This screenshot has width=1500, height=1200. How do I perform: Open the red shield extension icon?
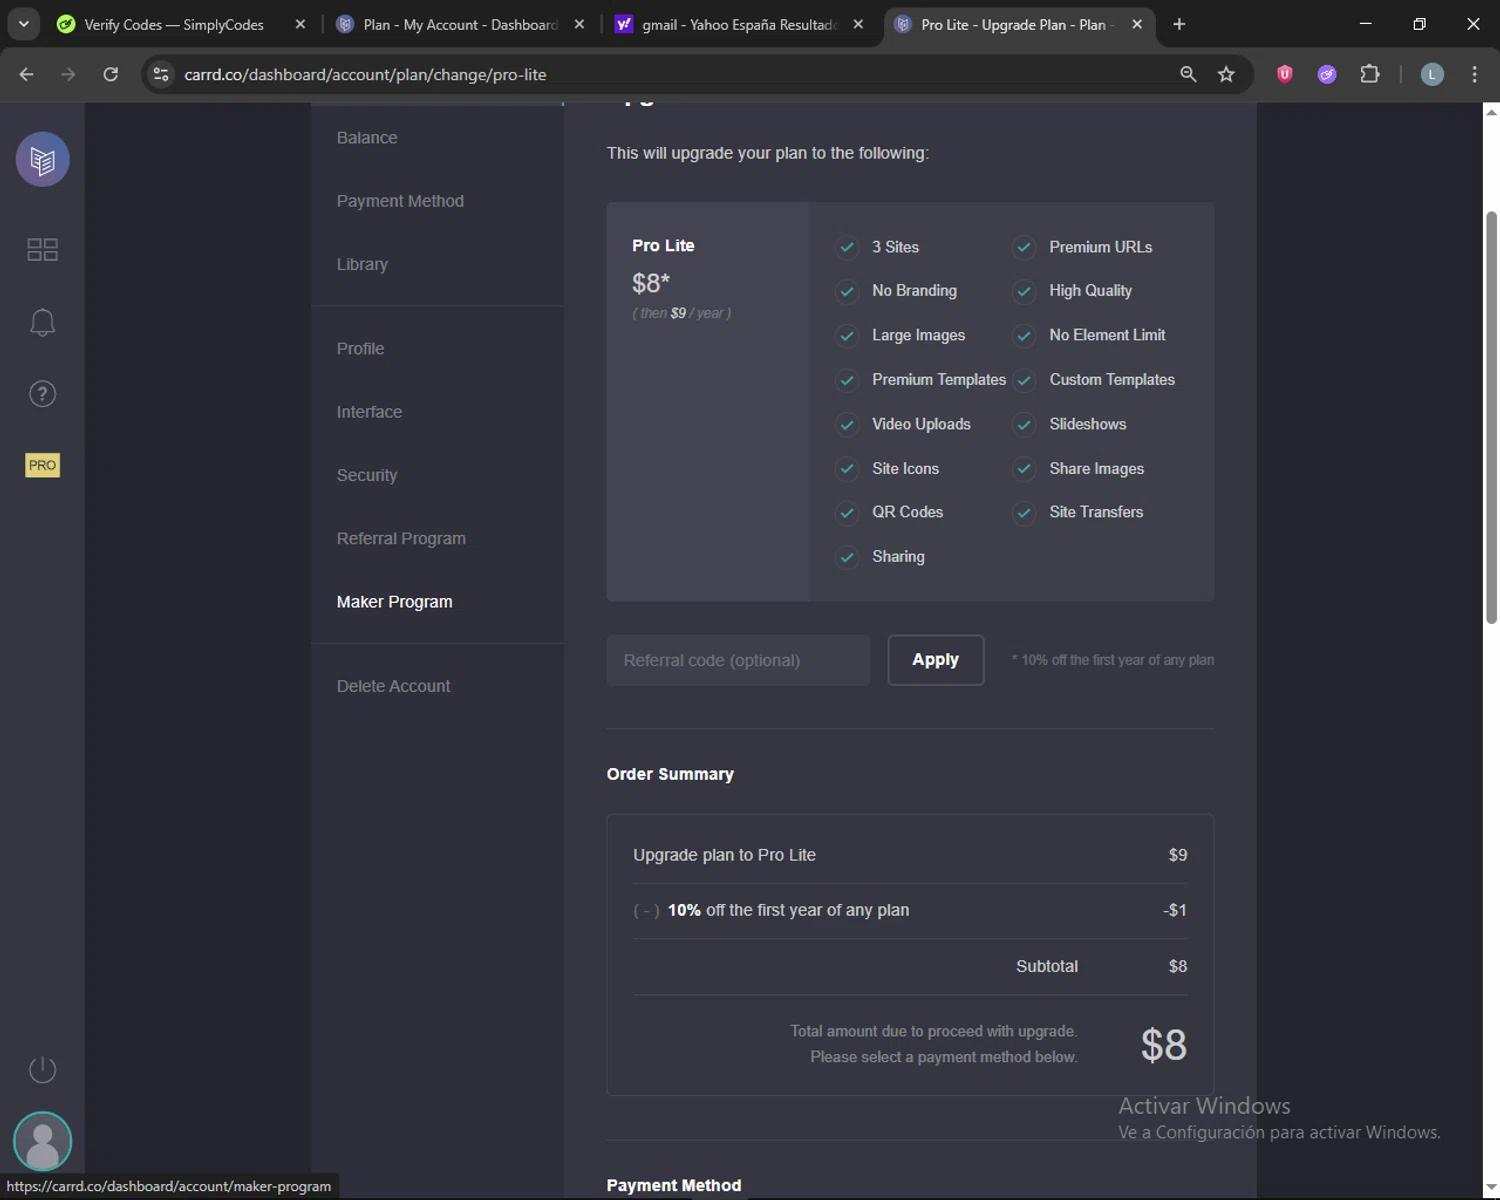(1285, 74)
